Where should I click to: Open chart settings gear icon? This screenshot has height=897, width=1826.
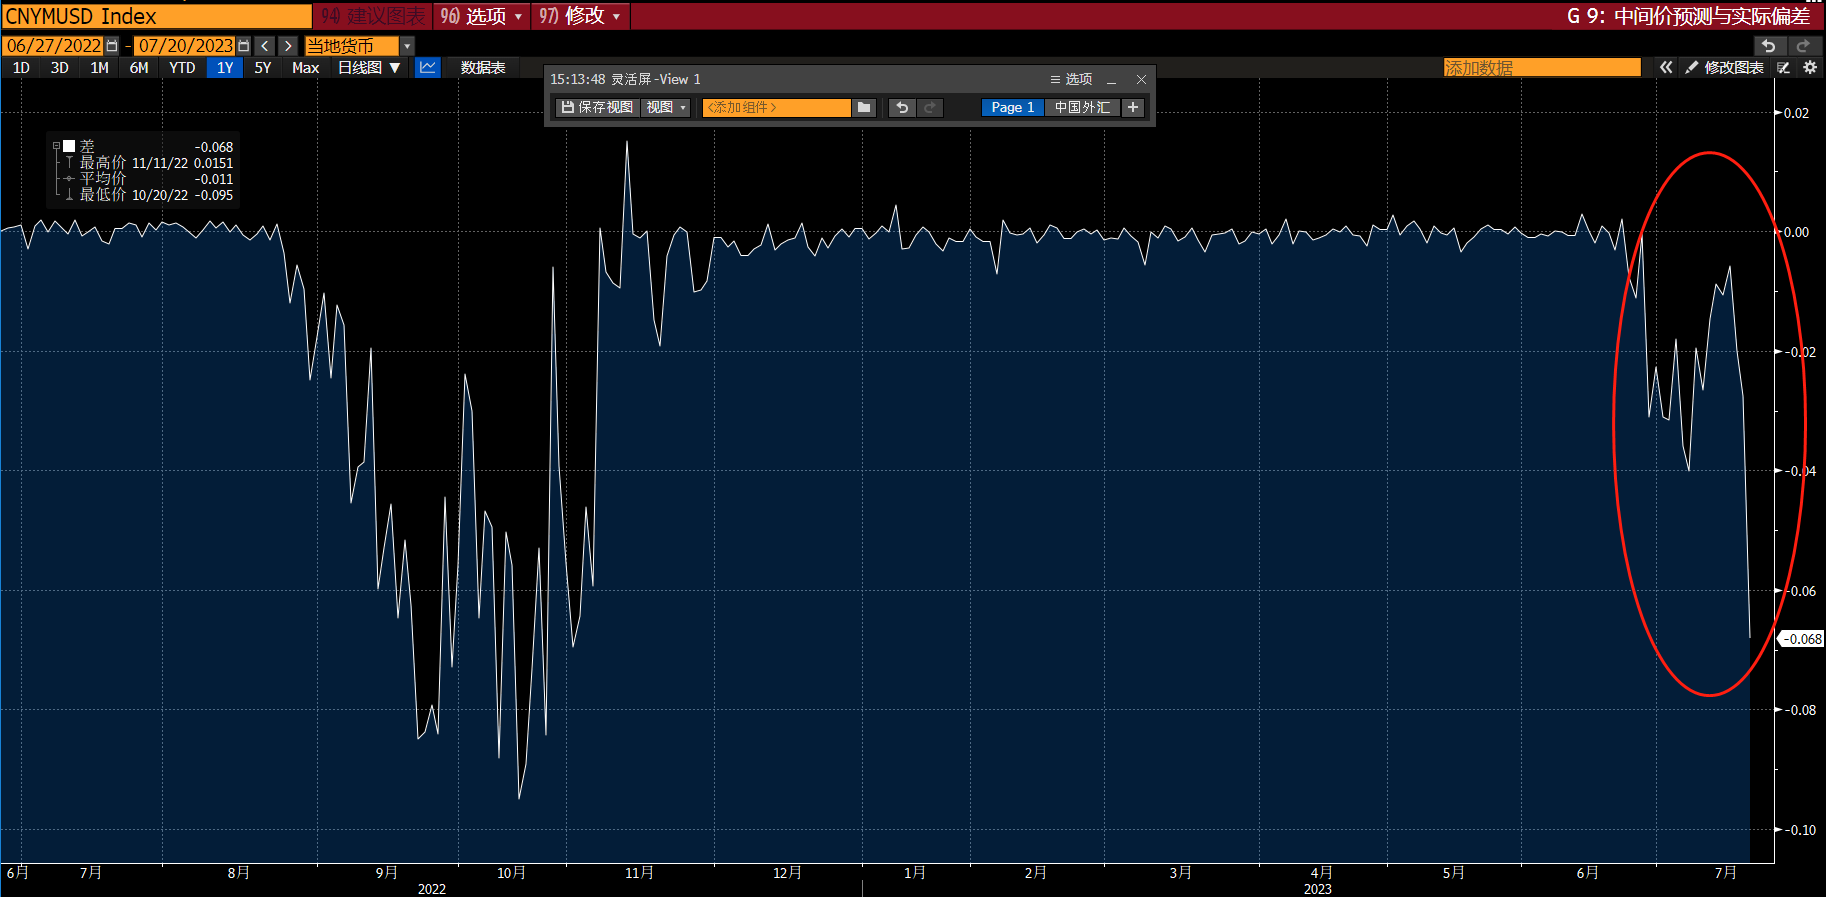tap(1810, 67)
